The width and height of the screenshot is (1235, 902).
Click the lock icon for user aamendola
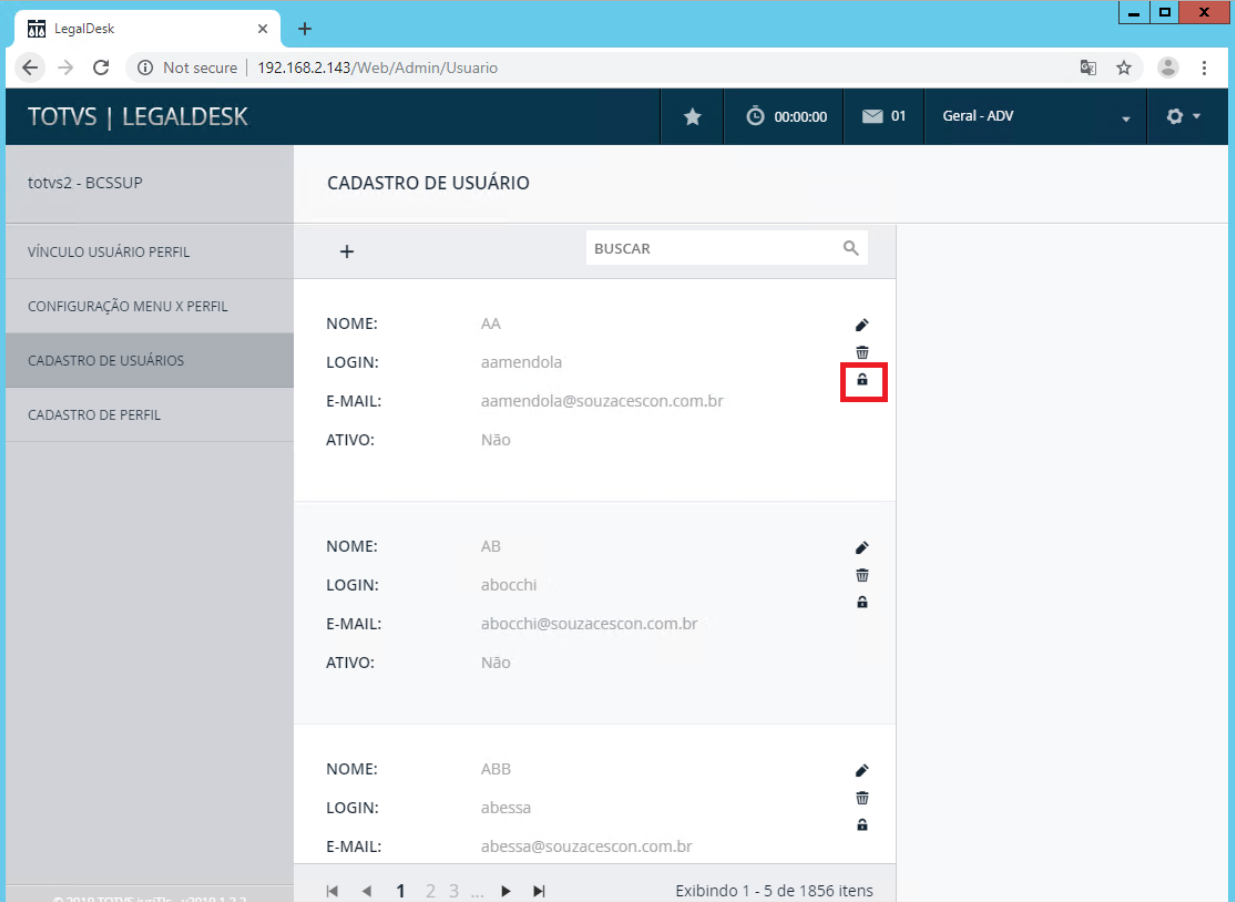862,380
